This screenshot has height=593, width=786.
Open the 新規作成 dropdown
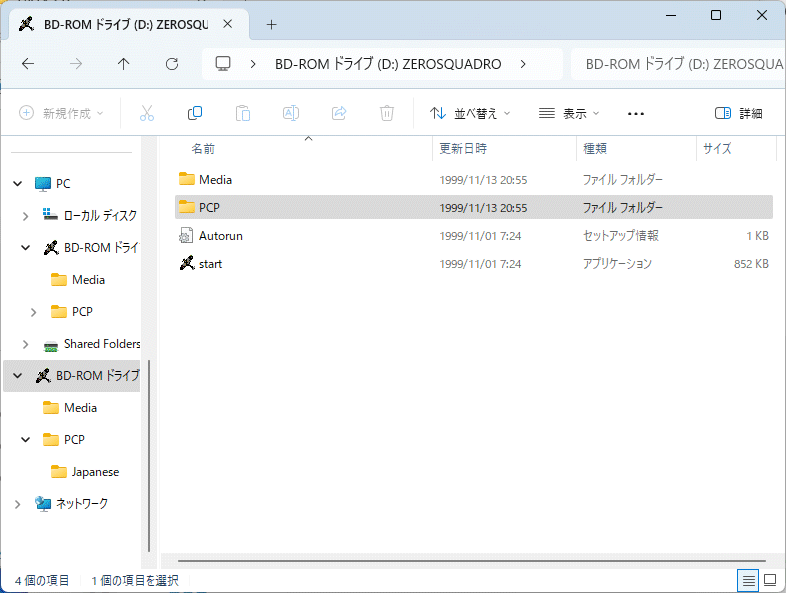(61, 113)
